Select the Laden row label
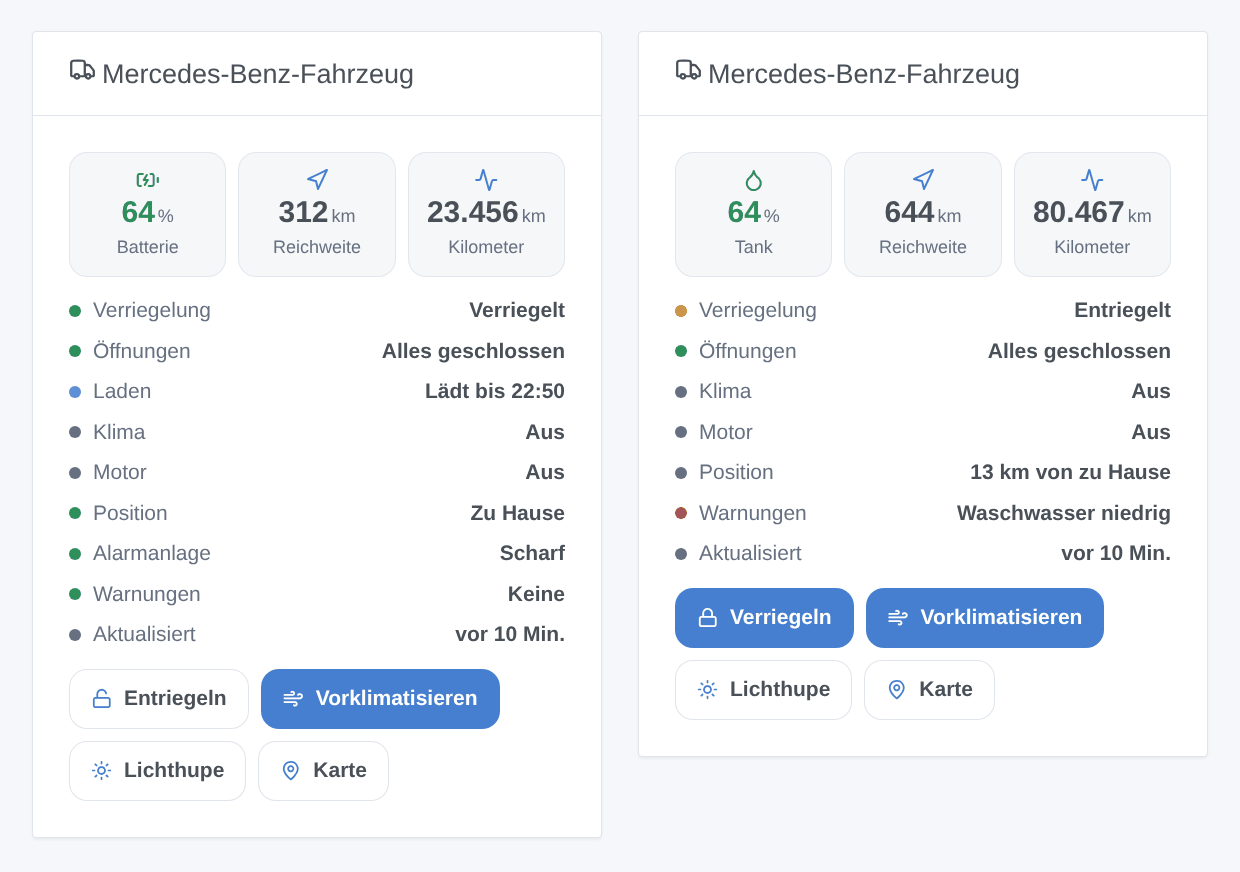Viewport: 1240px width, 872px height. (122, 391)
